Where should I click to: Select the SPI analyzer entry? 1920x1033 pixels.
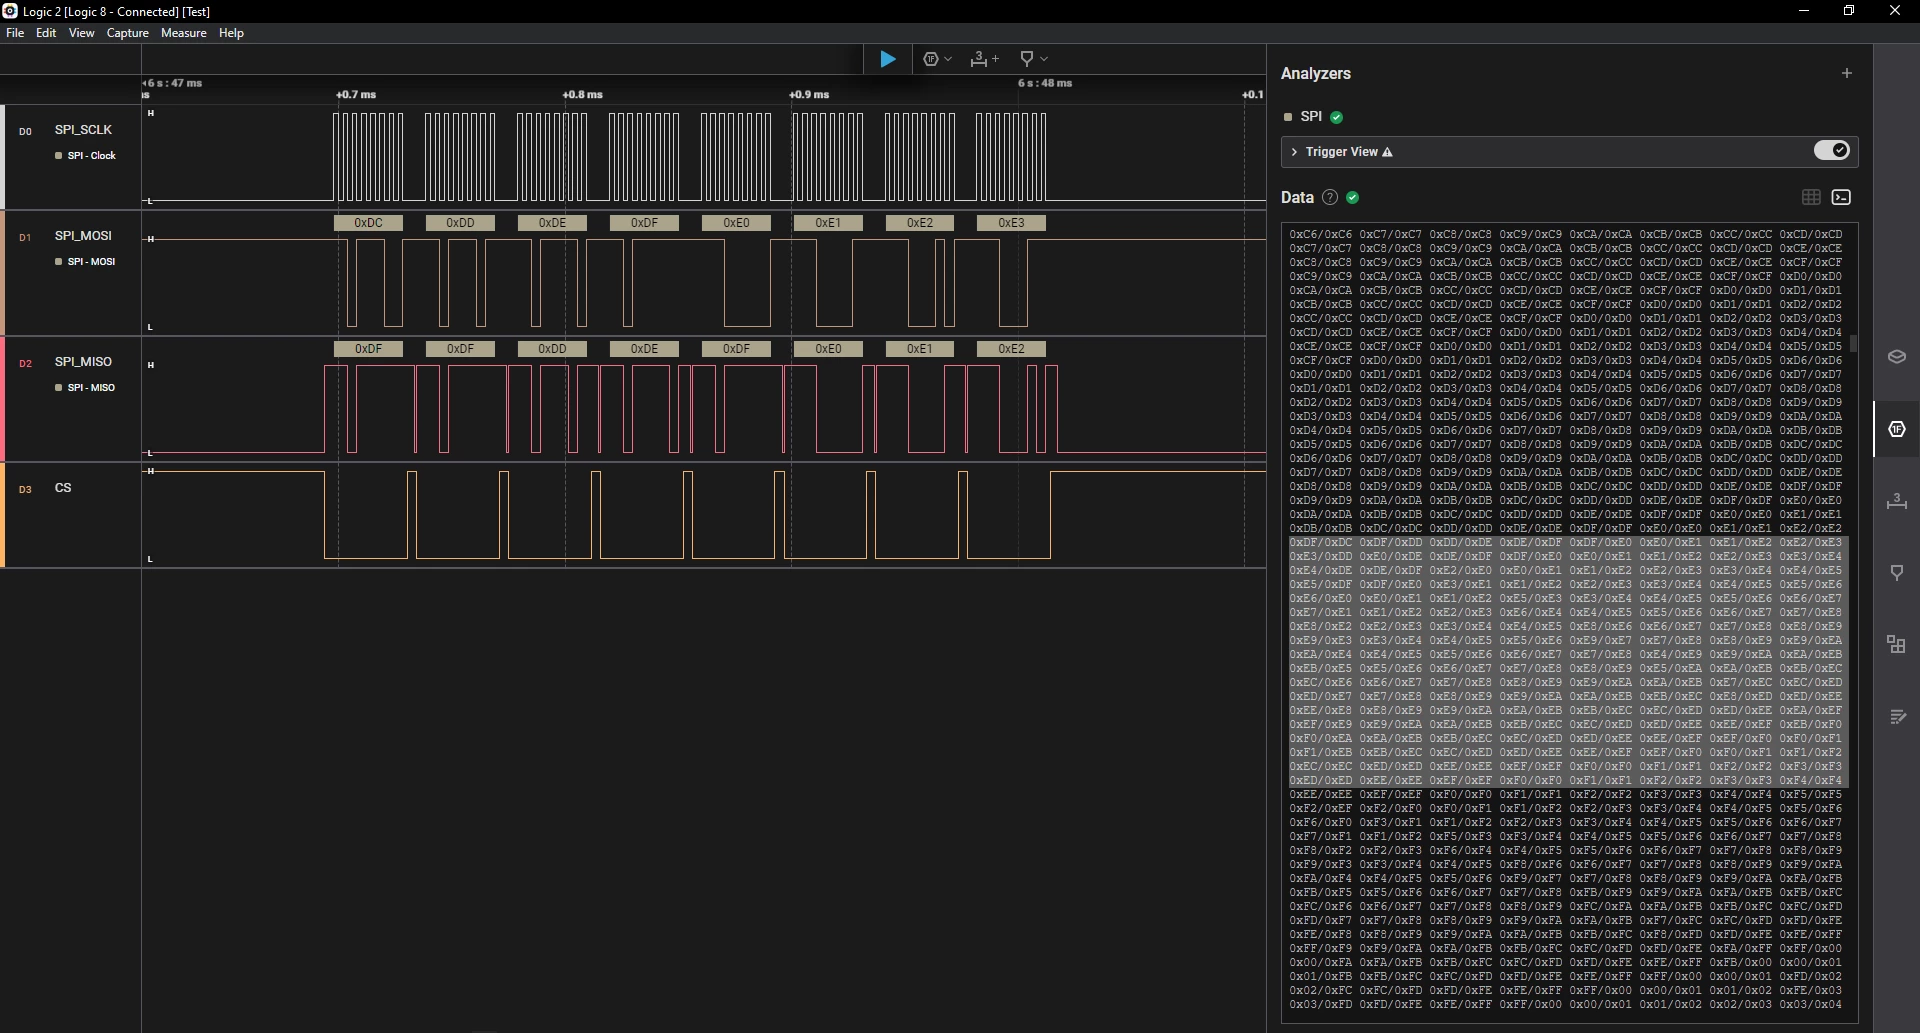[x=1311, y=116]
